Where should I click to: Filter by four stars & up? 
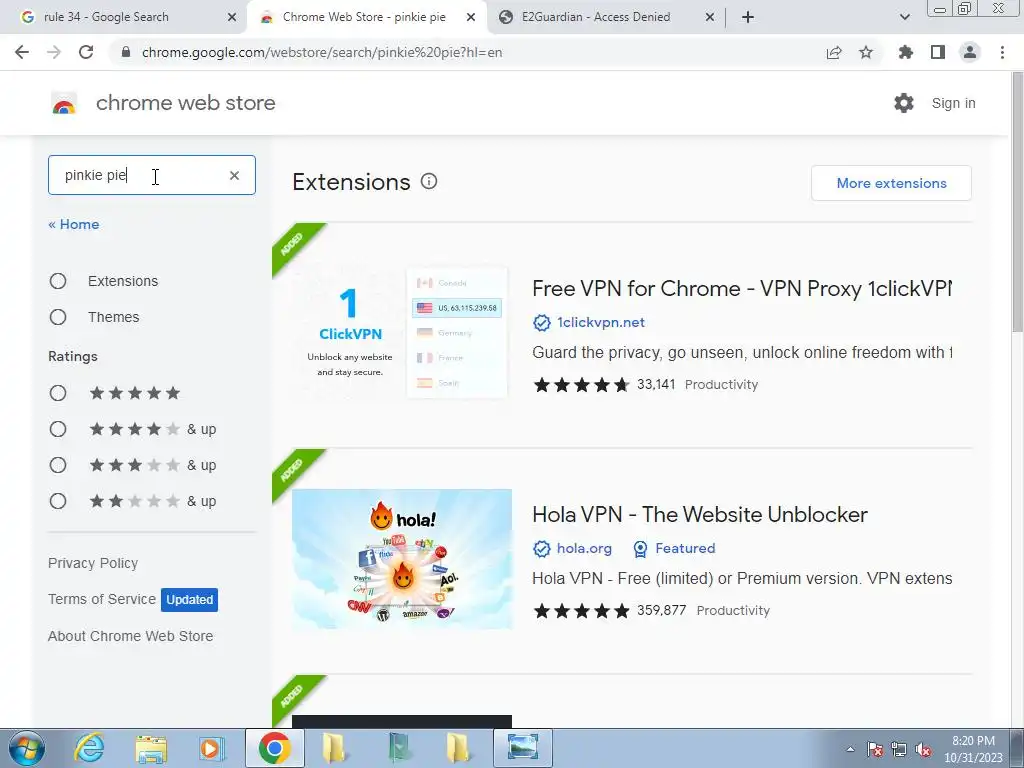(58, 429)
